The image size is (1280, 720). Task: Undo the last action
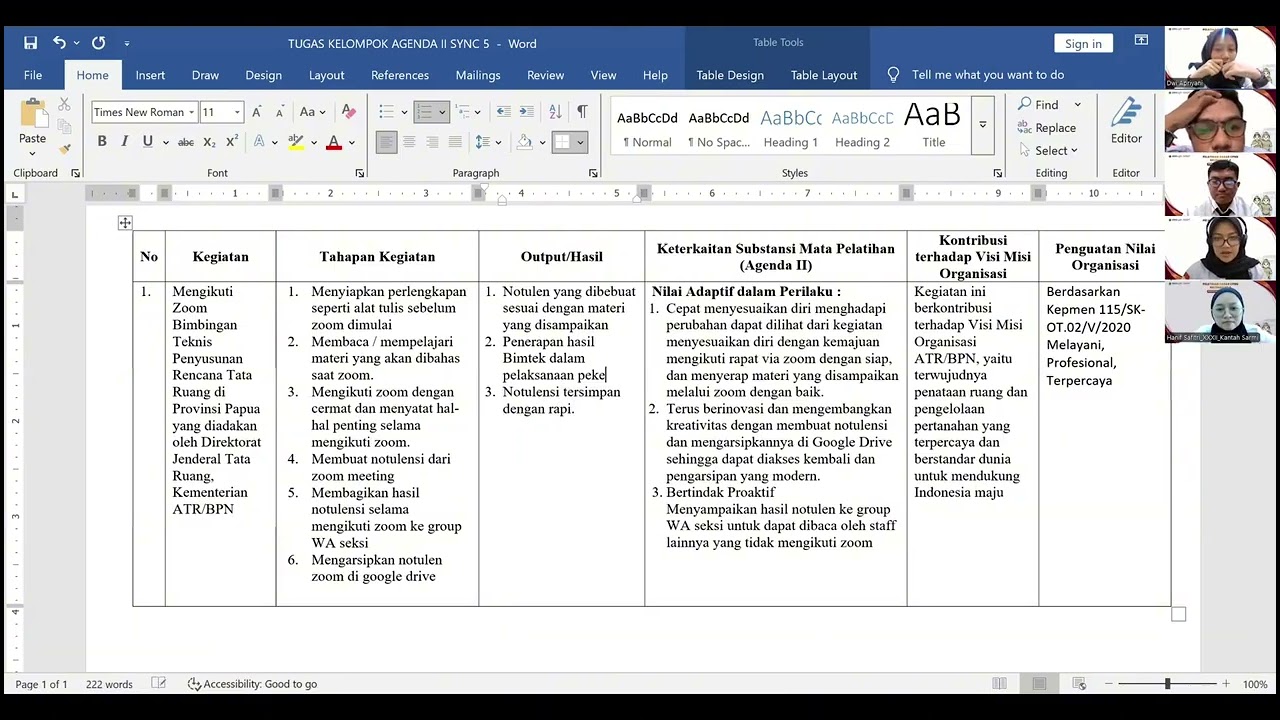point(59,43)
